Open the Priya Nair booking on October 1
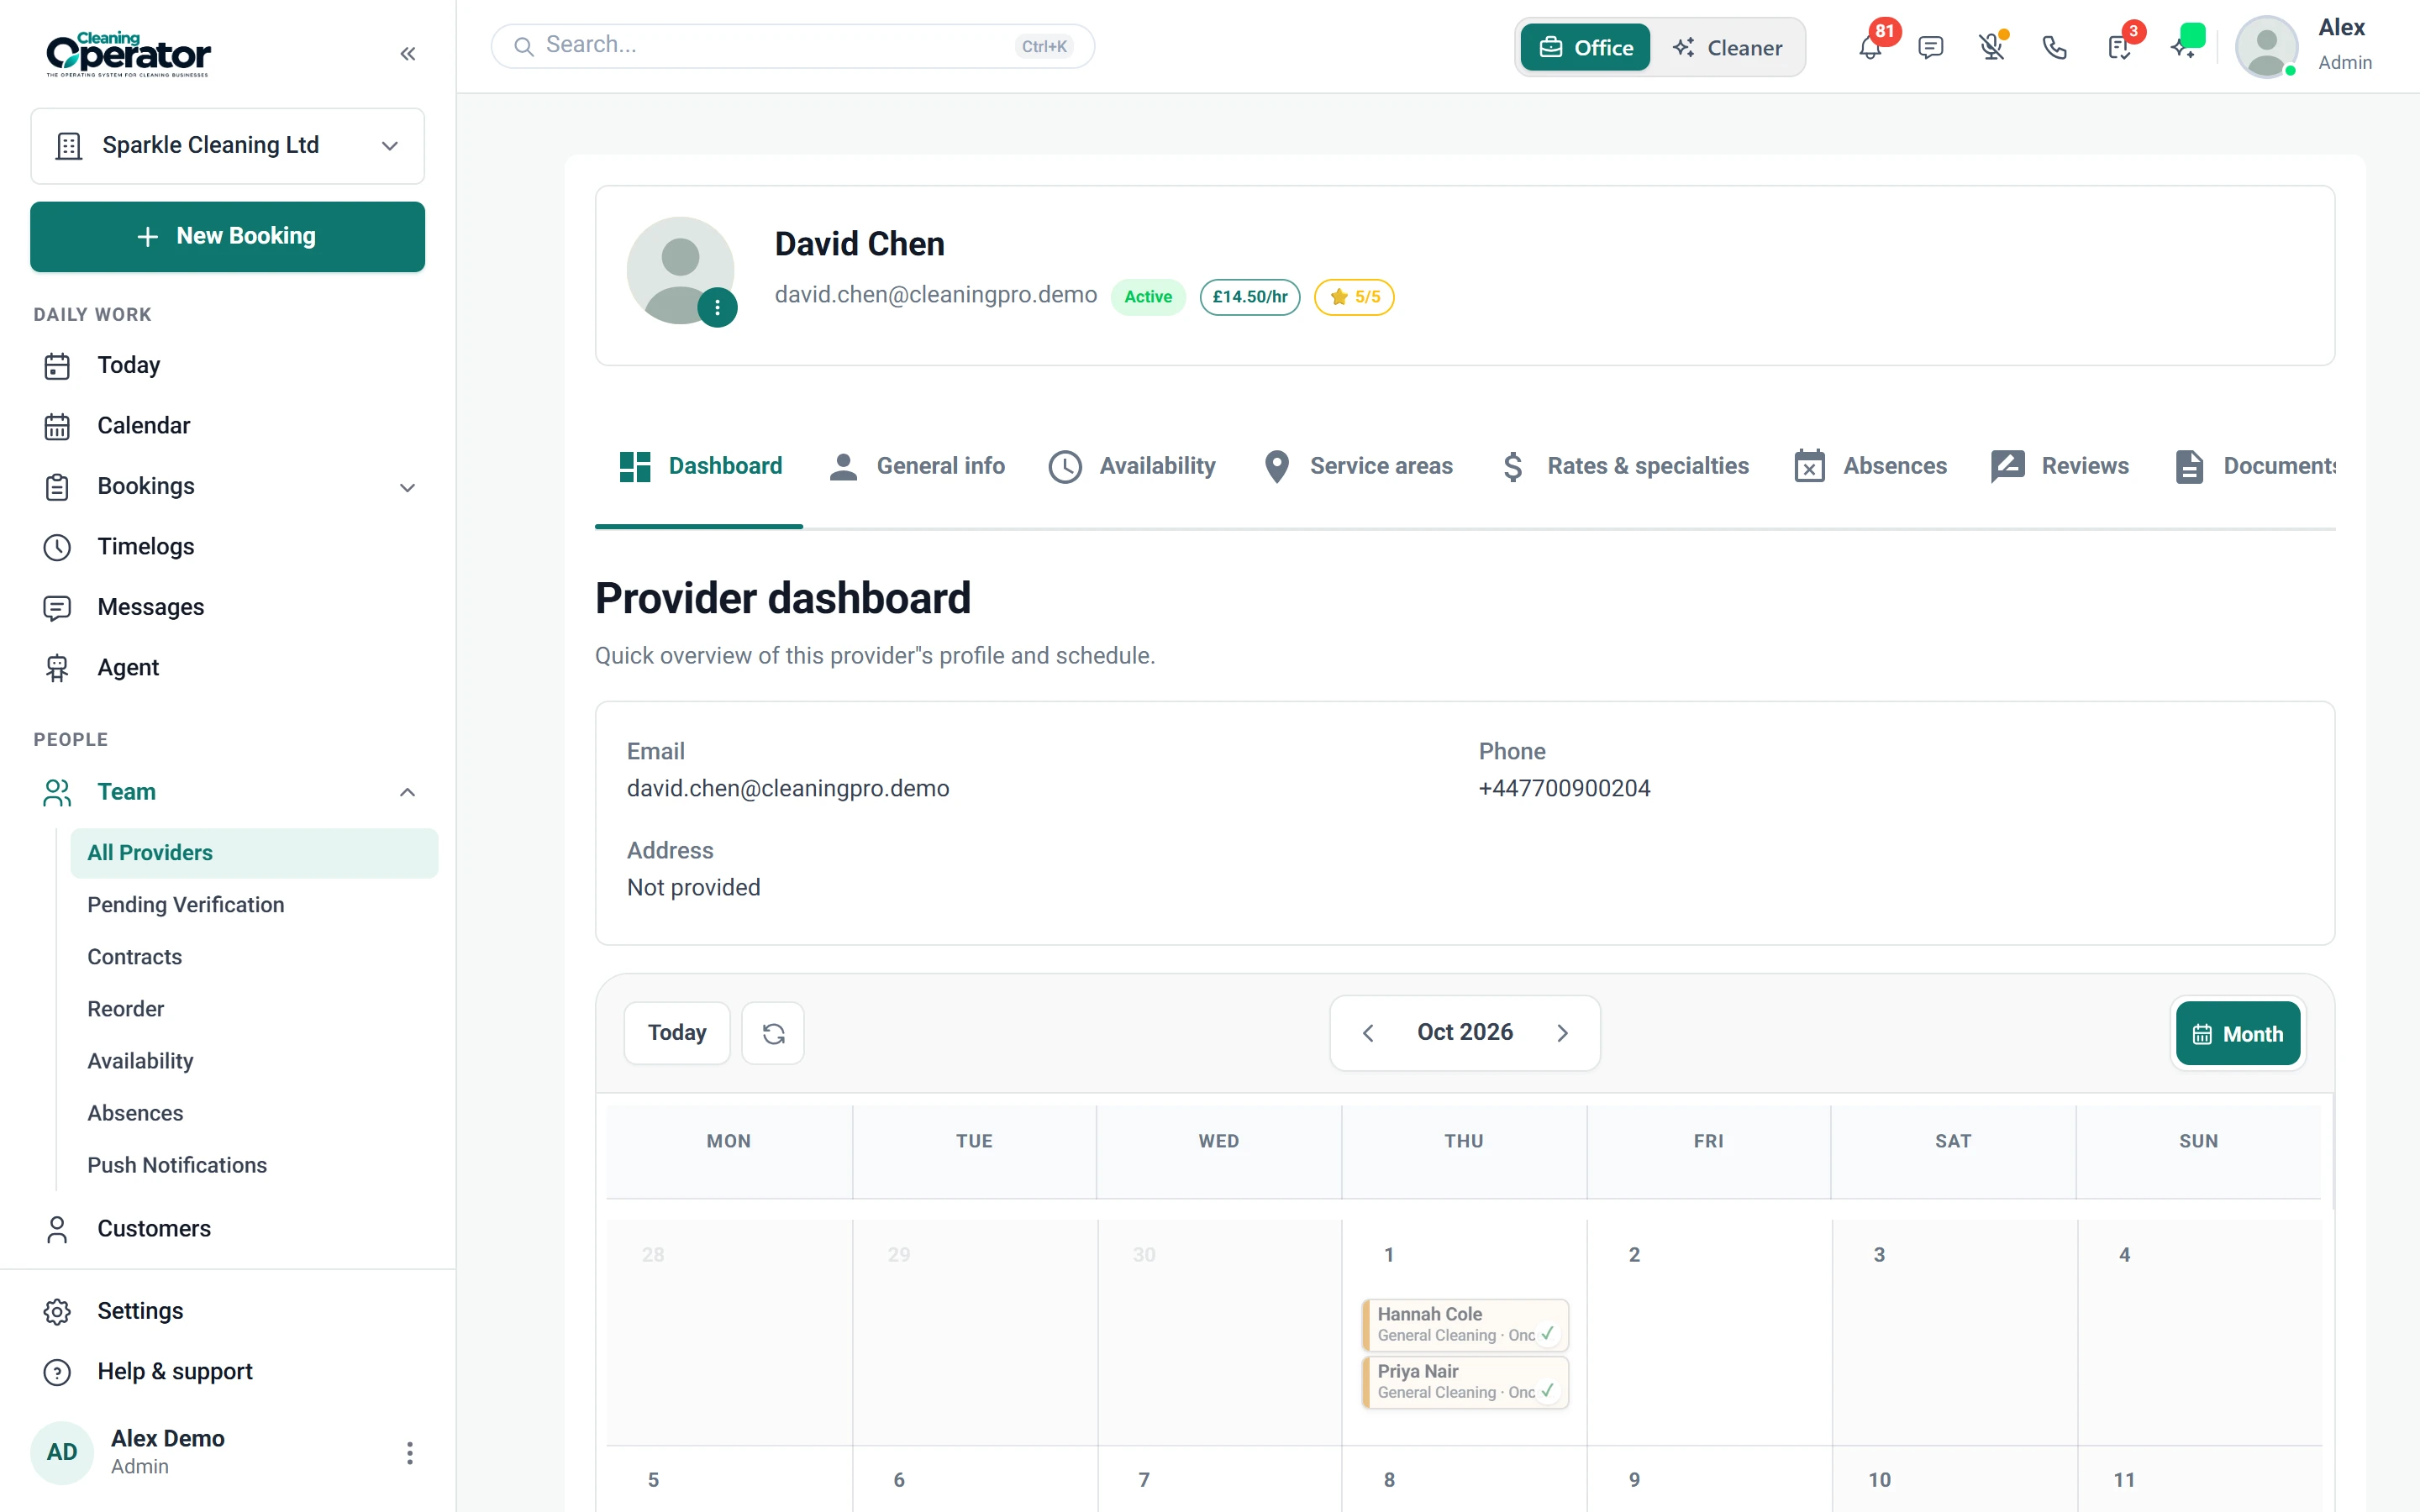This screenshot has height=1512, width=2420. [x=1465, y=1381]
